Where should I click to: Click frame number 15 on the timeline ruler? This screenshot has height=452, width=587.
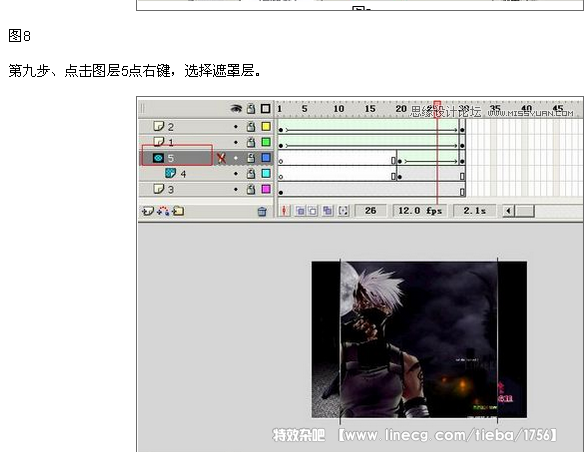370,109
